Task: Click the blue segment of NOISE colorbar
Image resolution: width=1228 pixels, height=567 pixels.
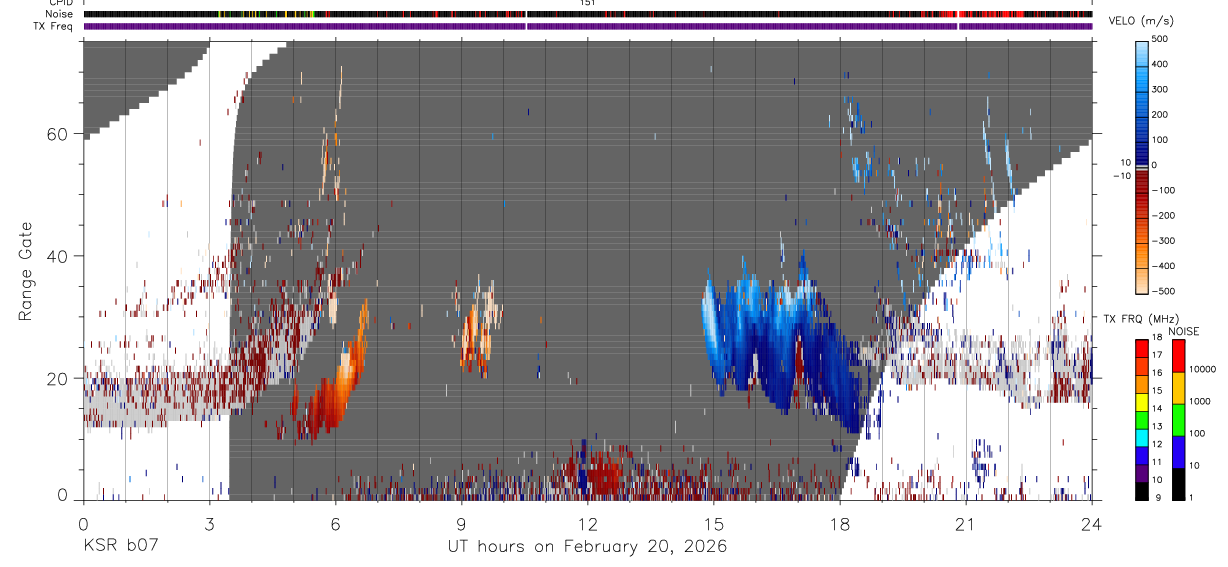Action: click(1177, 451)
